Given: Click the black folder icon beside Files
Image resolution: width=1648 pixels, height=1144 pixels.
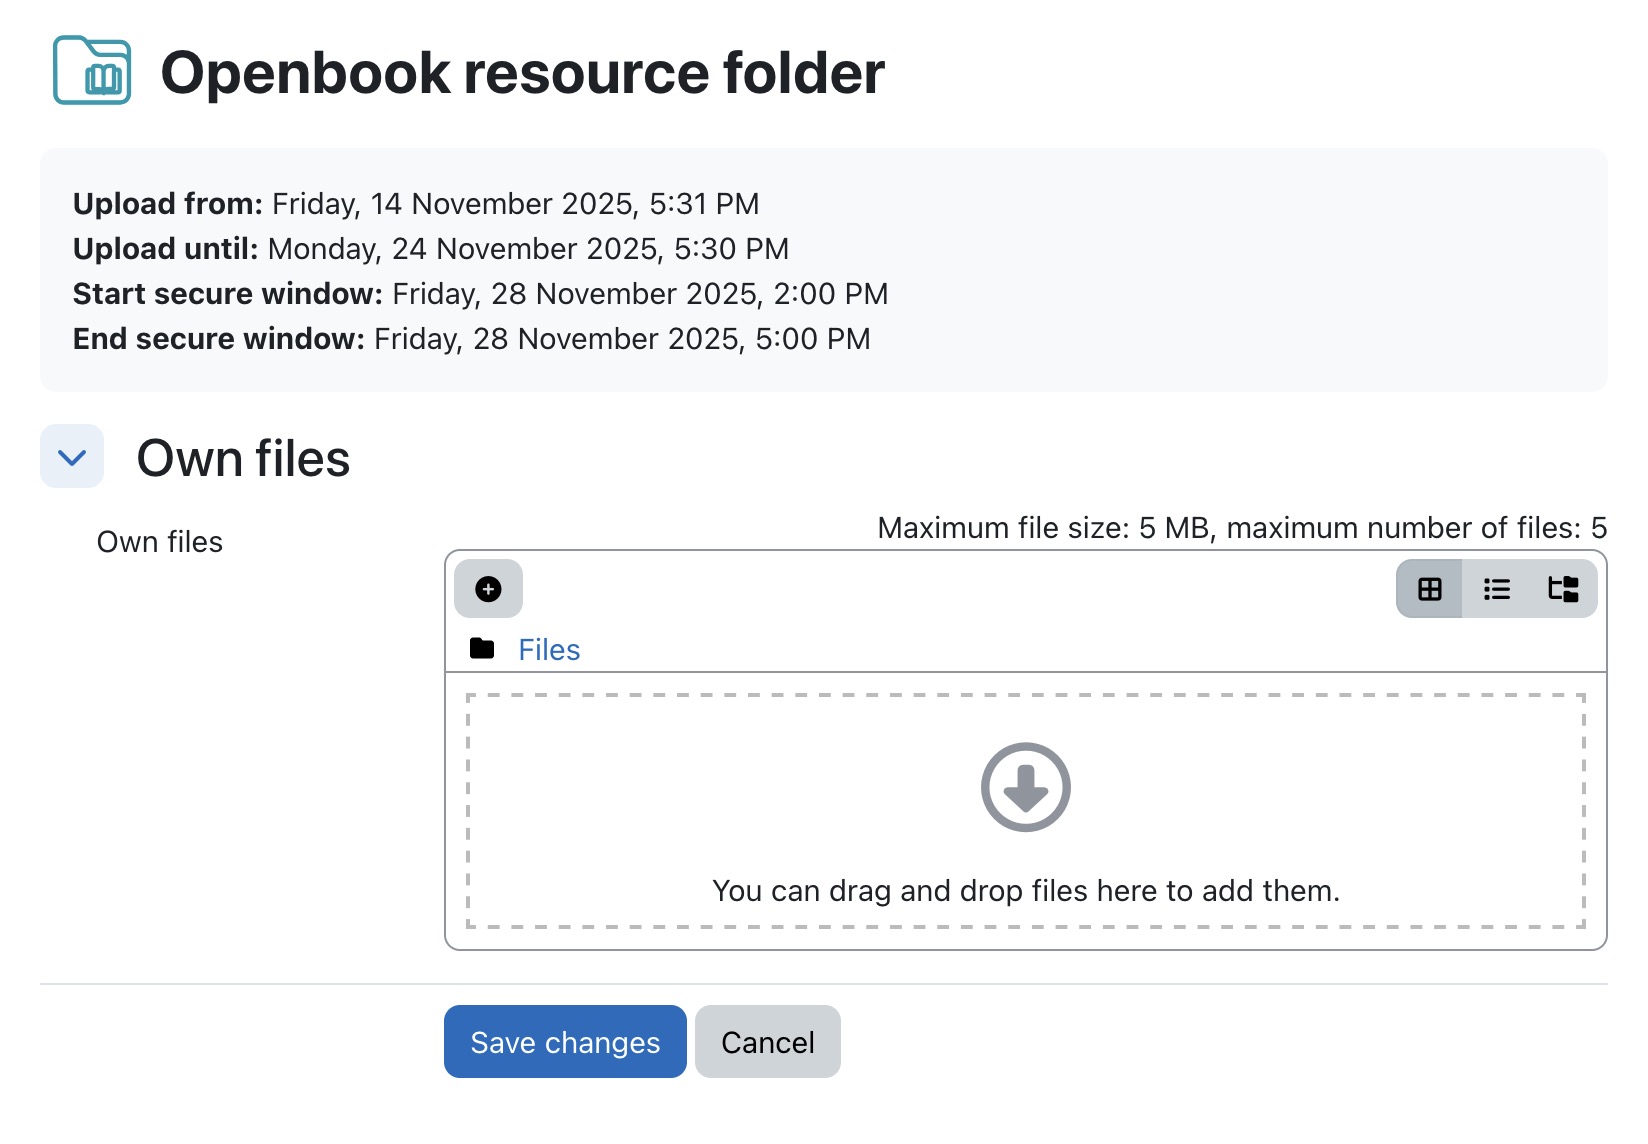Looking at the screenshot, I should [x=482, y=649].
